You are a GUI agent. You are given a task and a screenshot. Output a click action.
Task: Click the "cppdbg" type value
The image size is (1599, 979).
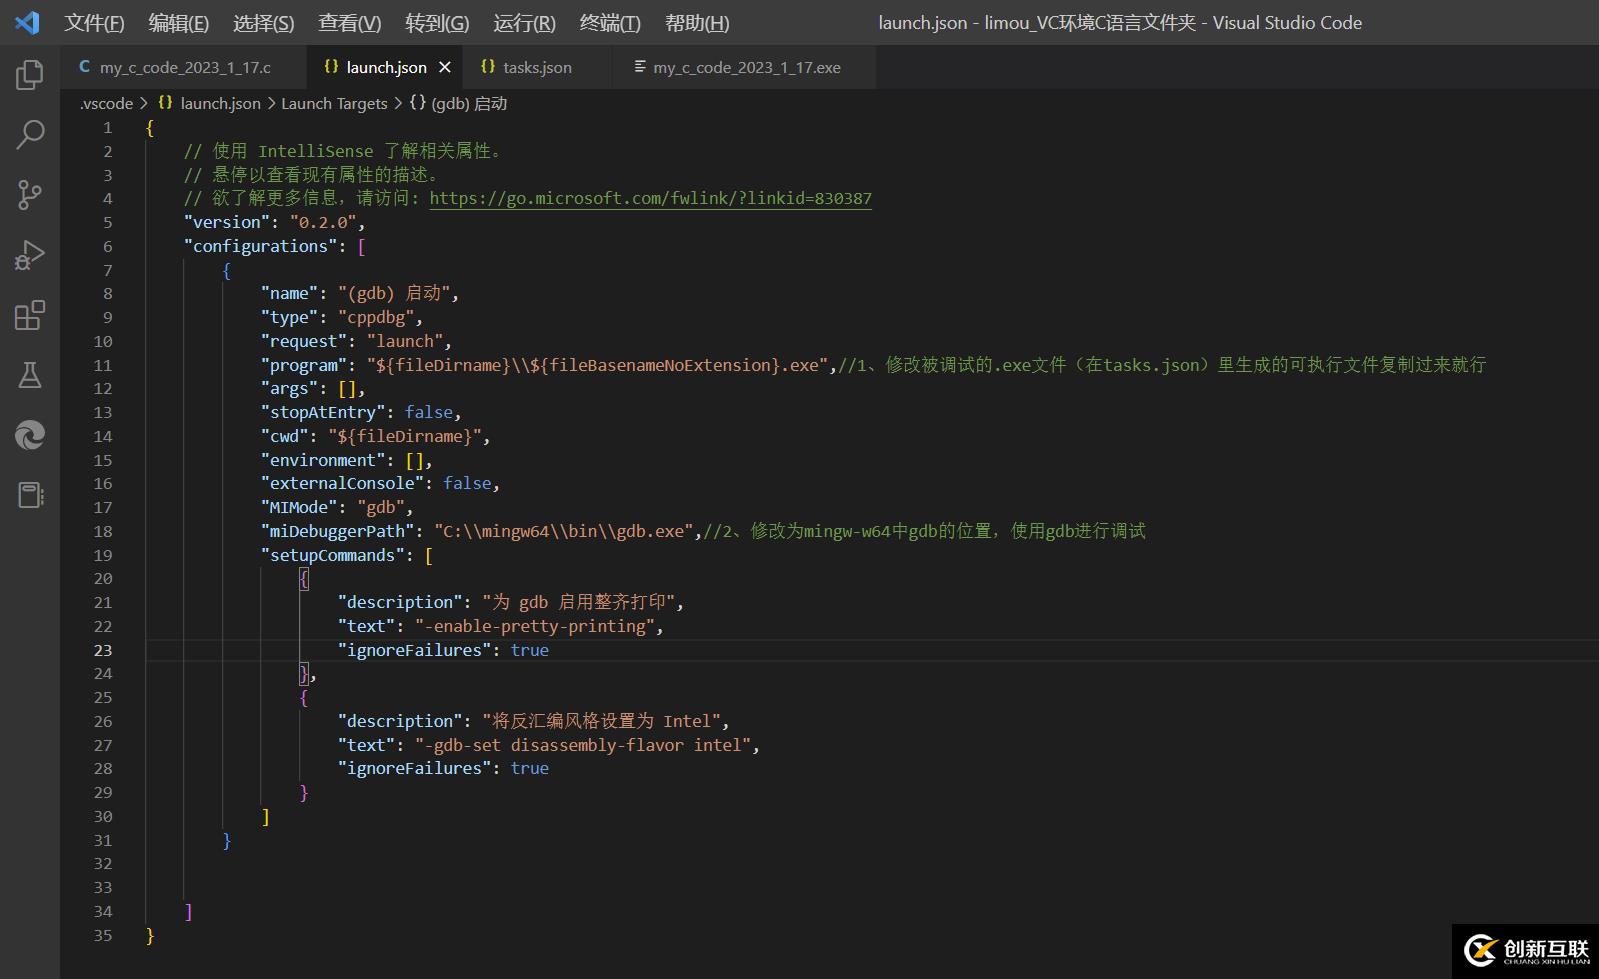tap(376, 317)
